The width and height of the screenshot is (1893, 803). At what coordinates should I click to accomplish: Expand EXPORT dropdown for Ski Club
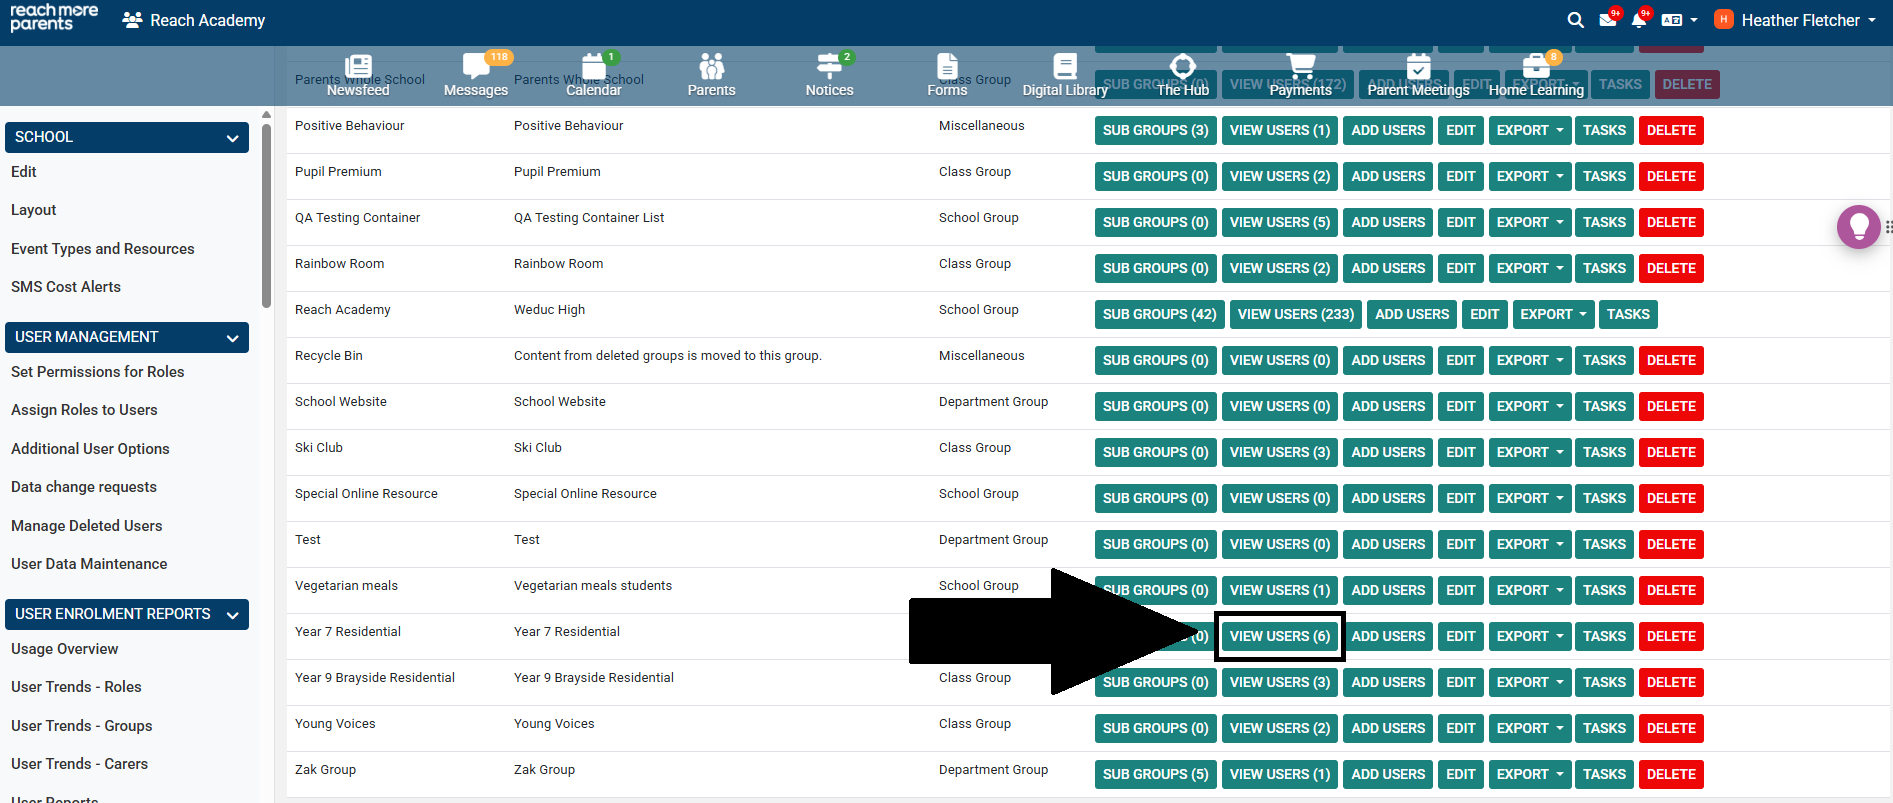pos(1529,452)
